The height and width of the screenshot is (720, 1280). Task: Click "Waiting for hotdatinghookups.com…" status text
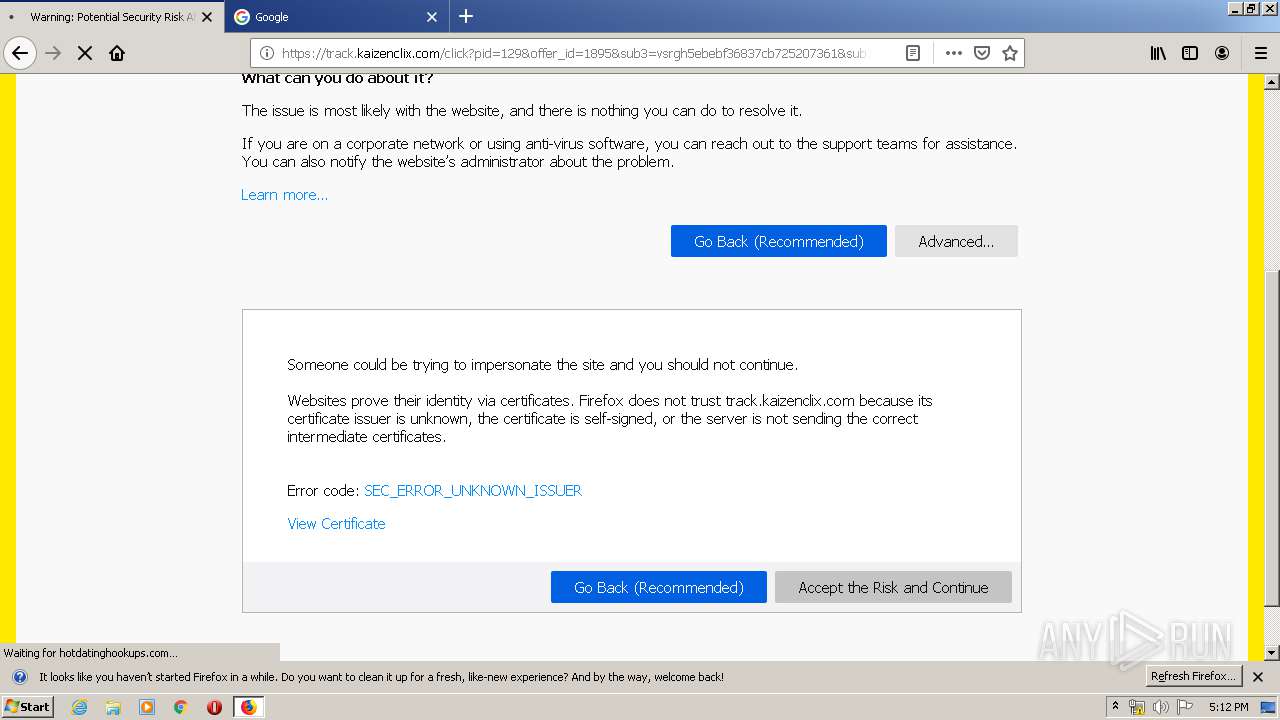[90, 653]
